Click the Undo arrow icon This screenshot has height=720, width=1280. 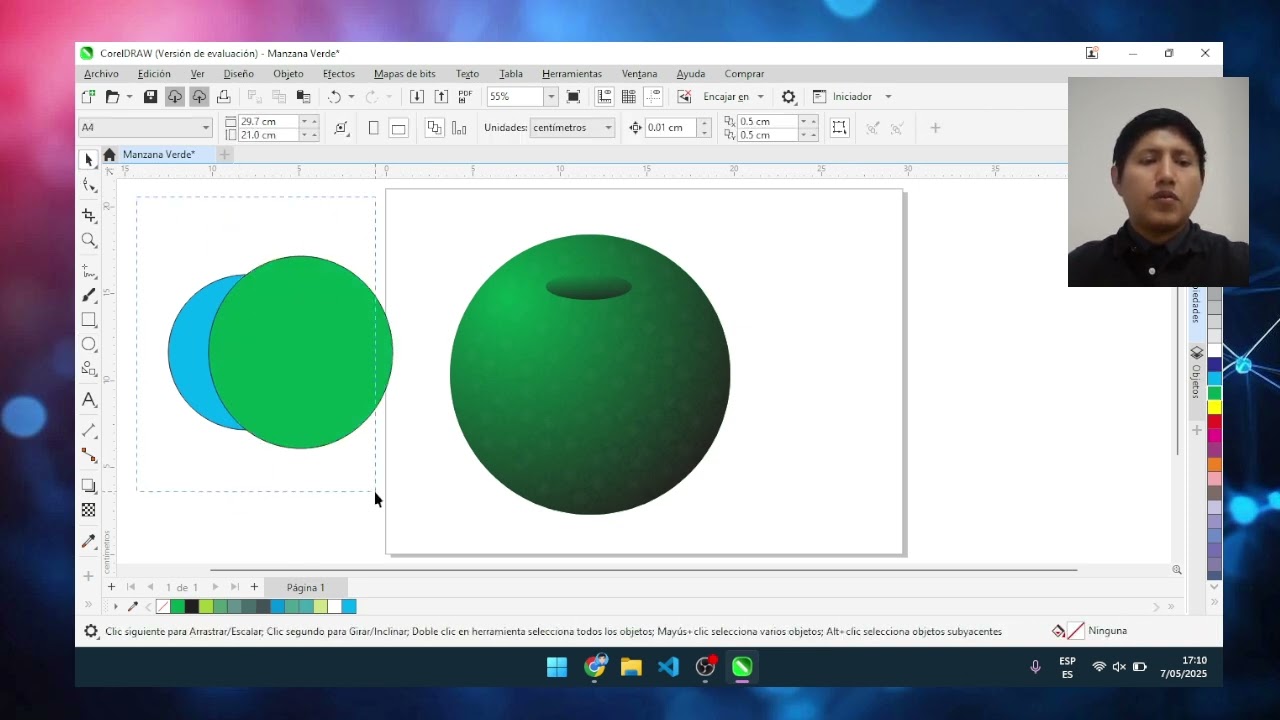tap(334, 97)
